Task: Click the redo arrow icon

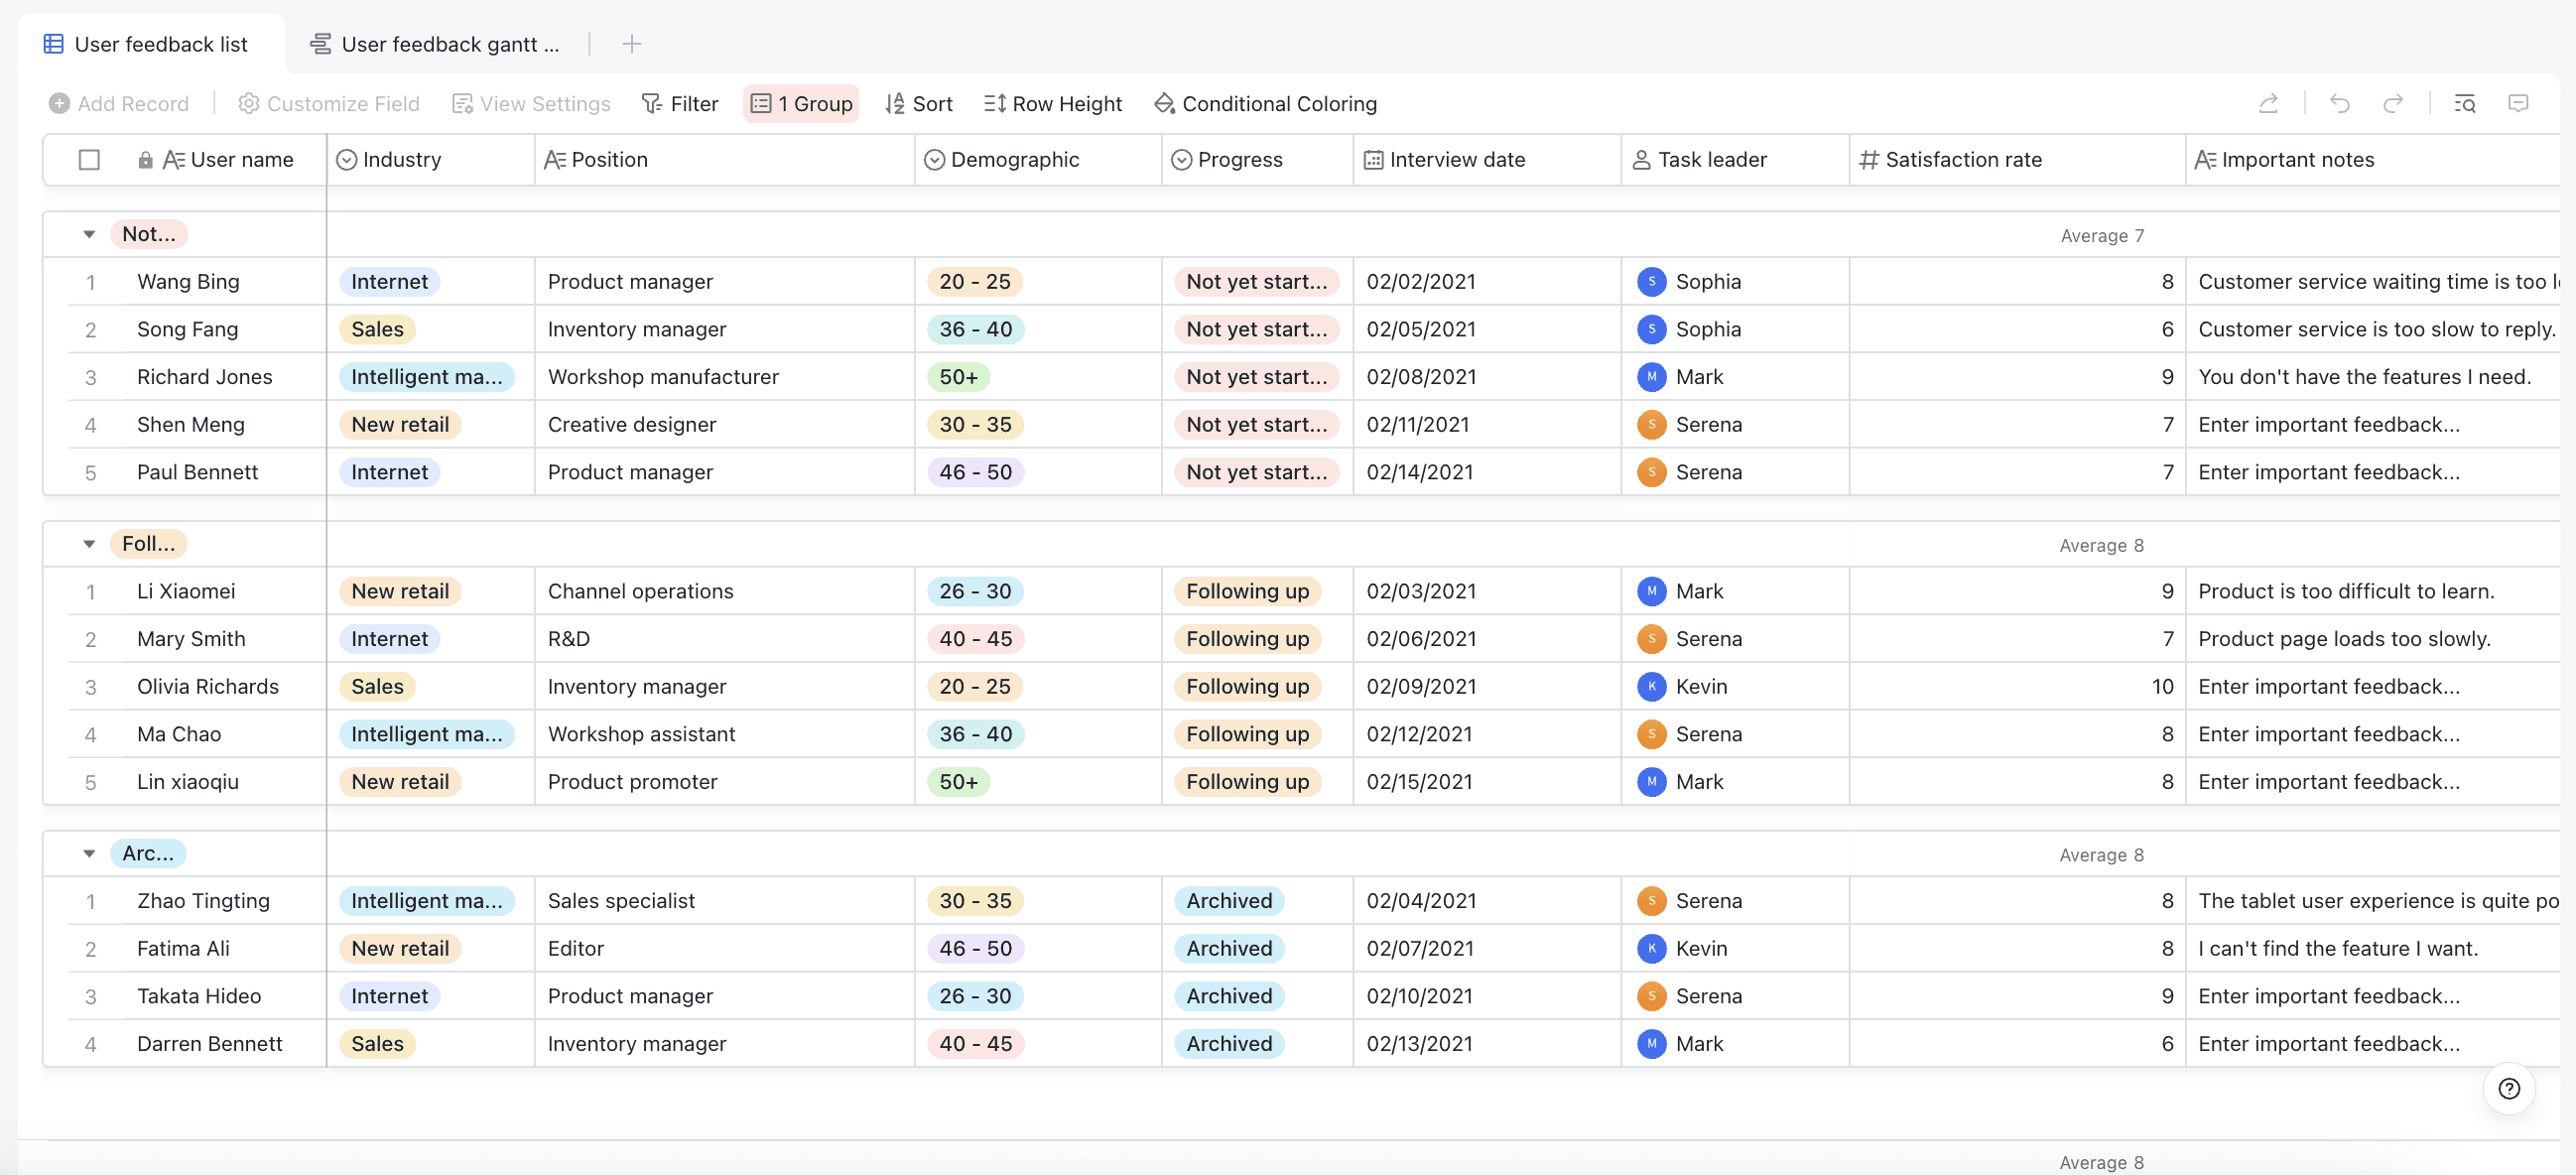Action: click(x=2392, y=104)
